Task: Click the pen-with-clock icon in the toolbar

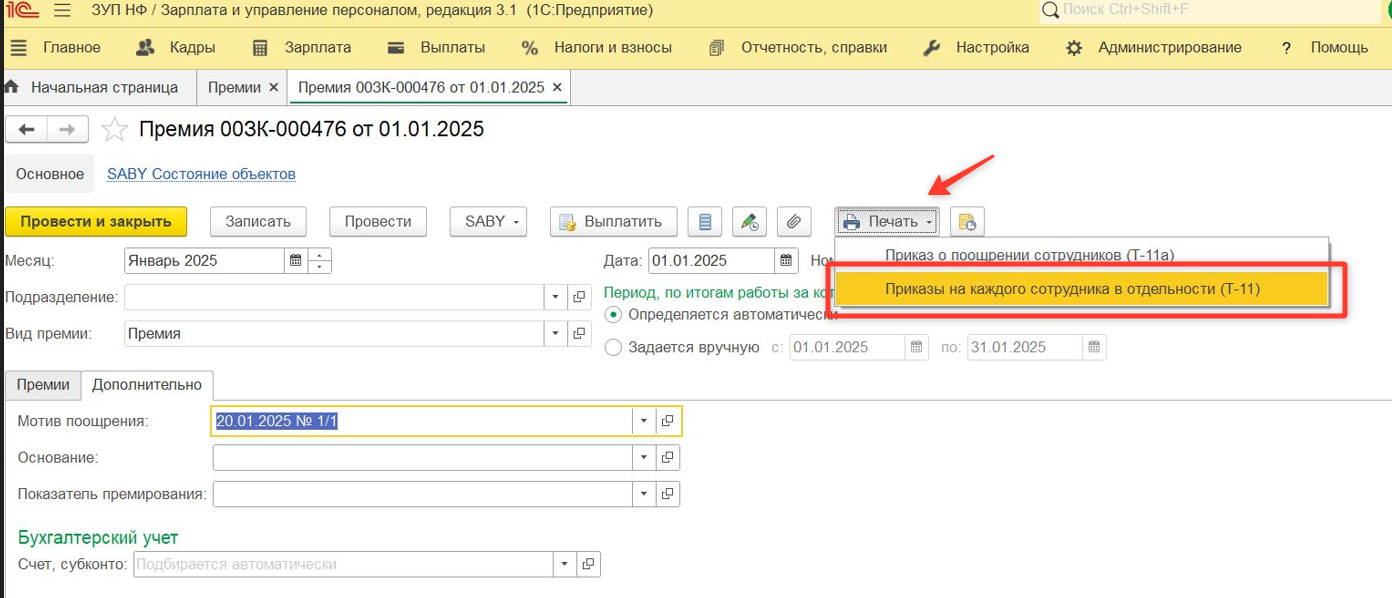Action: (750, 222)
